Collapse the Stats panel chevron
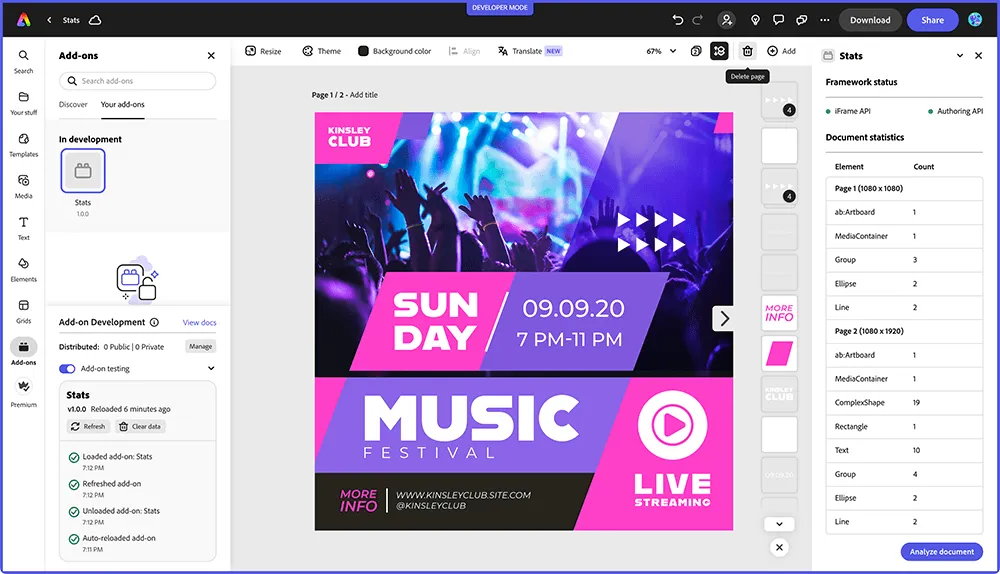This screenshot has height=574, width=1000. point(960,56)
